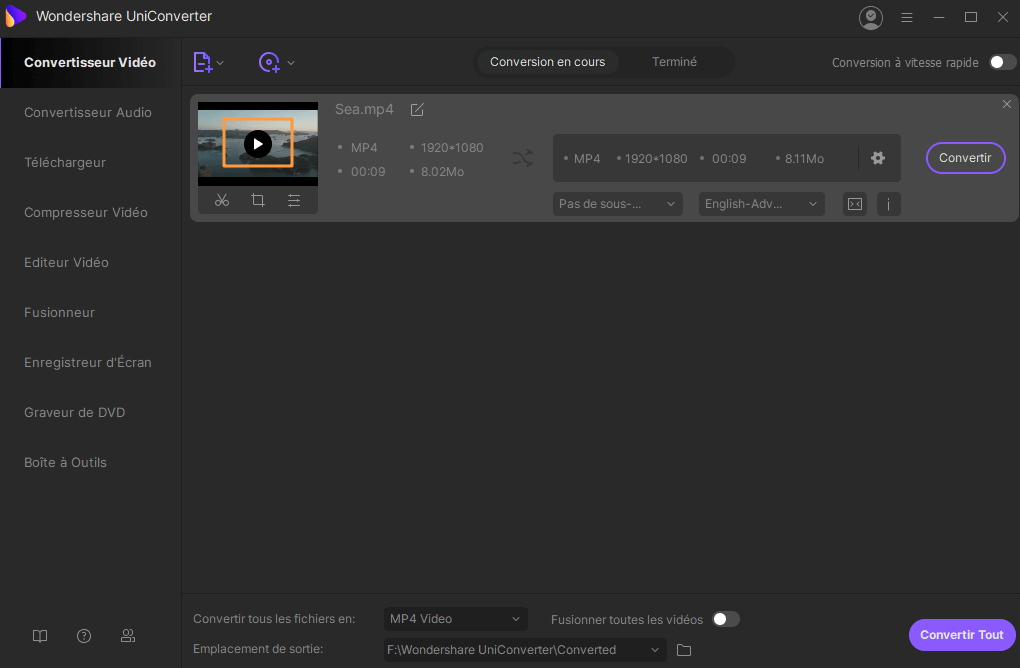The width and height of the screenshot is (1020, 668).
Task: Open the crop tool below the video
Action: [x=258, y=200]
